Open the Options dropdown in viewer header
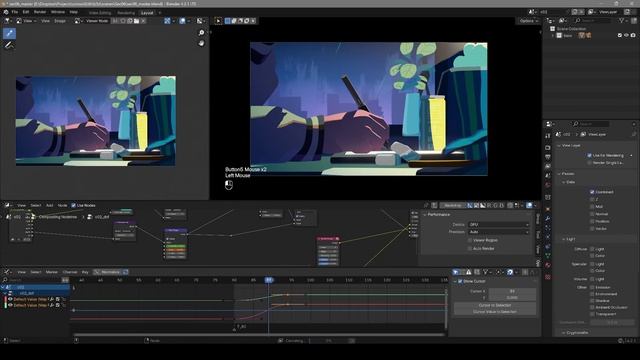The height and width of the screenshot is (360, 640). click(x=528, y=21)
